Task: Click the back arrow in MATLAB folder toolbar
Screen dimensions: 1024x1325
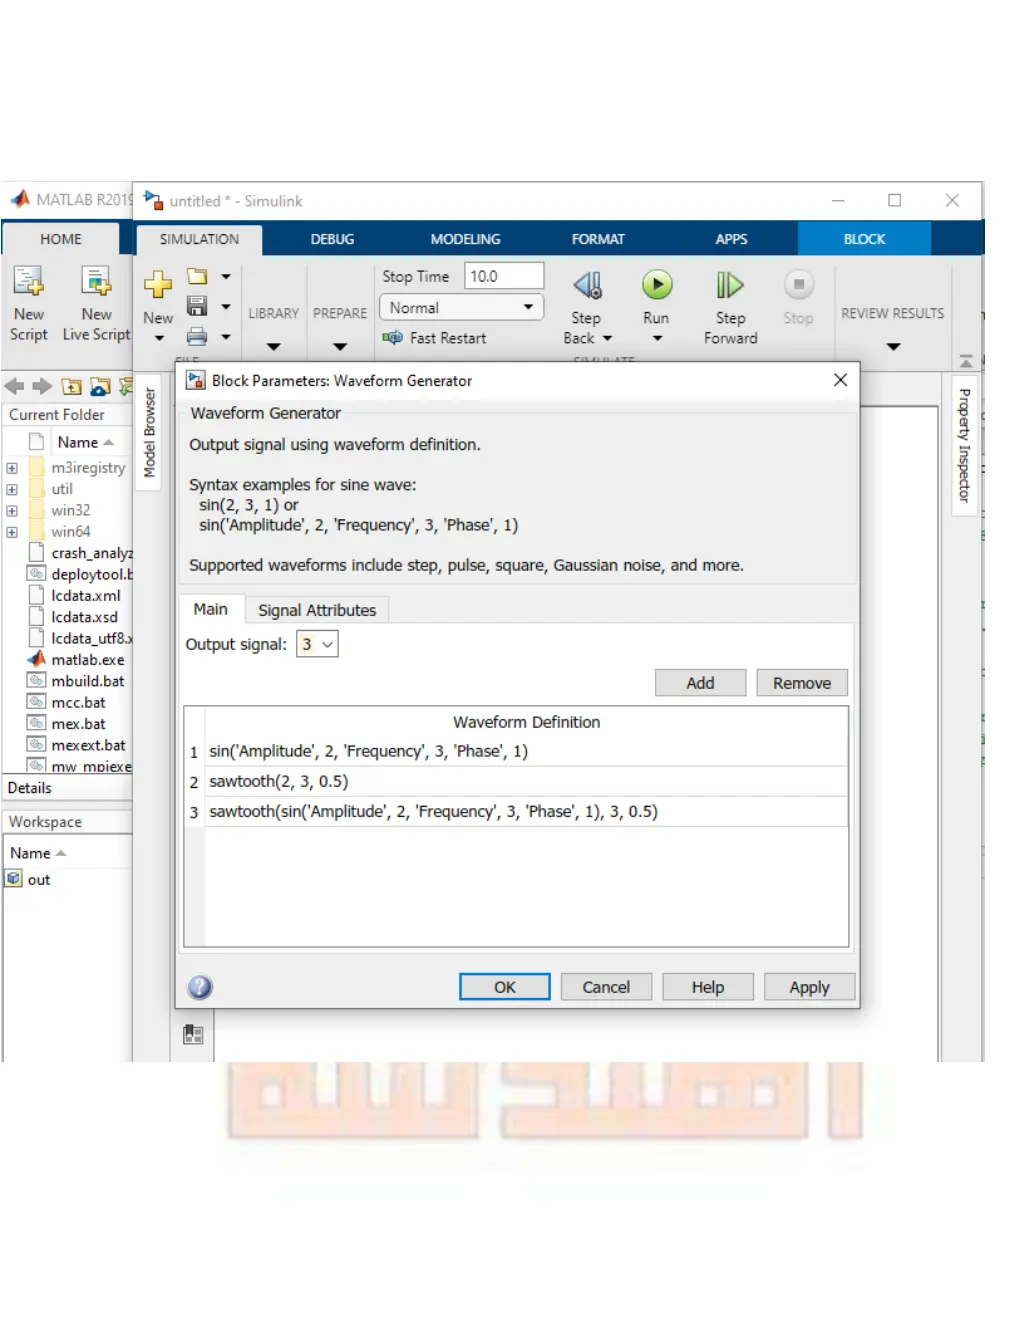Action: click(14, 386)
